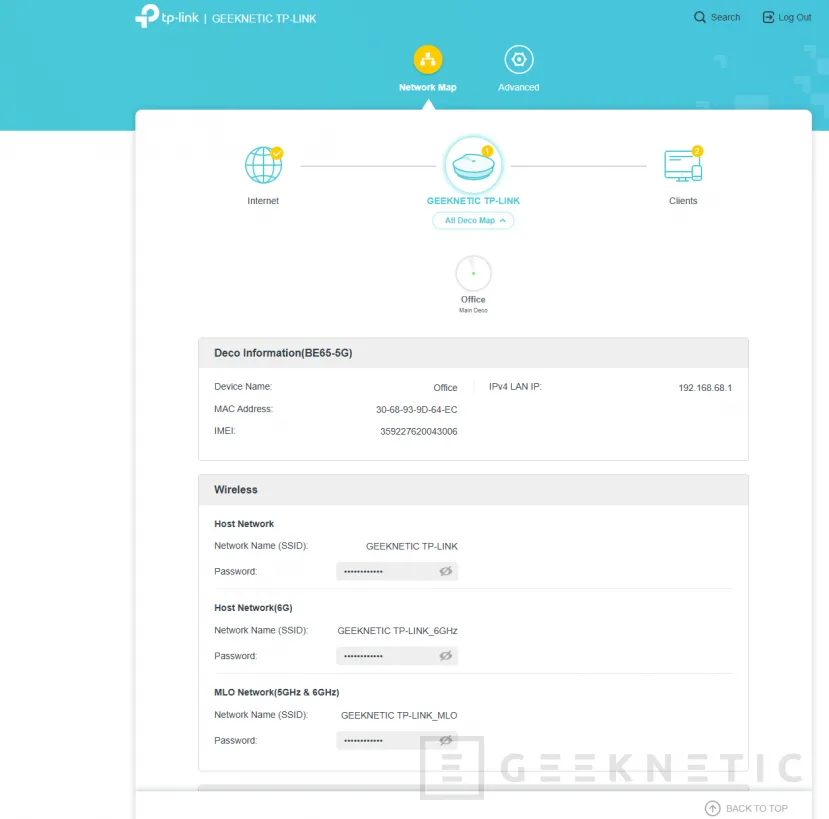The height and width of the screenshot is (819, 829).
Task: Click the Host Network(6G) password field
Action: coord(397,656)
